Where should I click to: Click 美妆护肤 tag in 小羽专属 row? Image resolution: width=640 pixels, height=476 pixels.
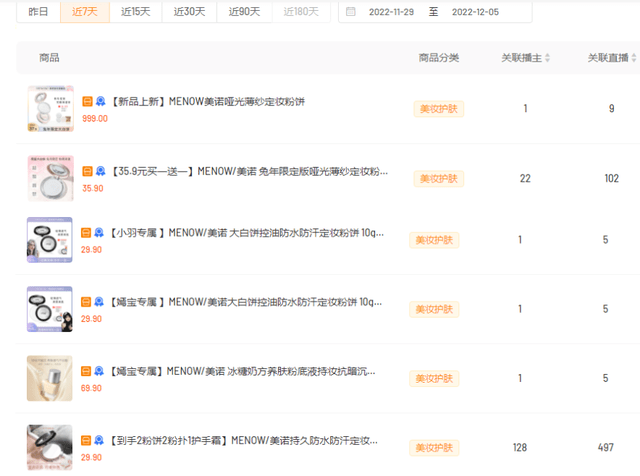click(x=434, y=240)
